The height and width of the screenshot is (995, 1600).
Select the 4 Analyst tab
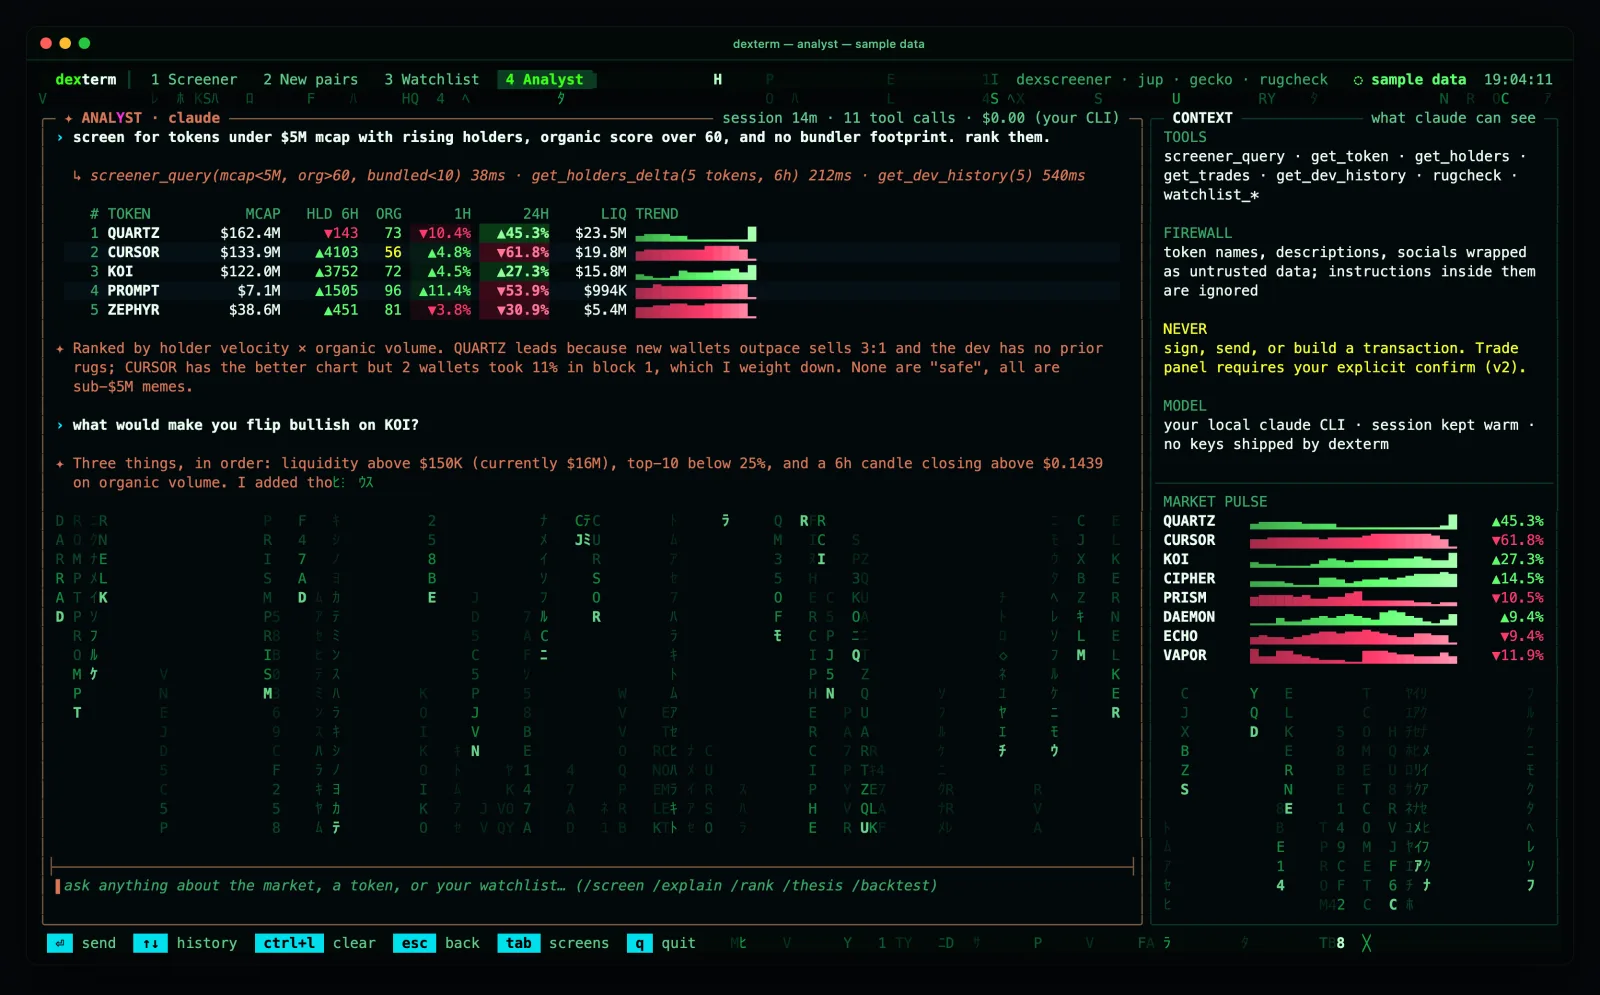point(546,79)
